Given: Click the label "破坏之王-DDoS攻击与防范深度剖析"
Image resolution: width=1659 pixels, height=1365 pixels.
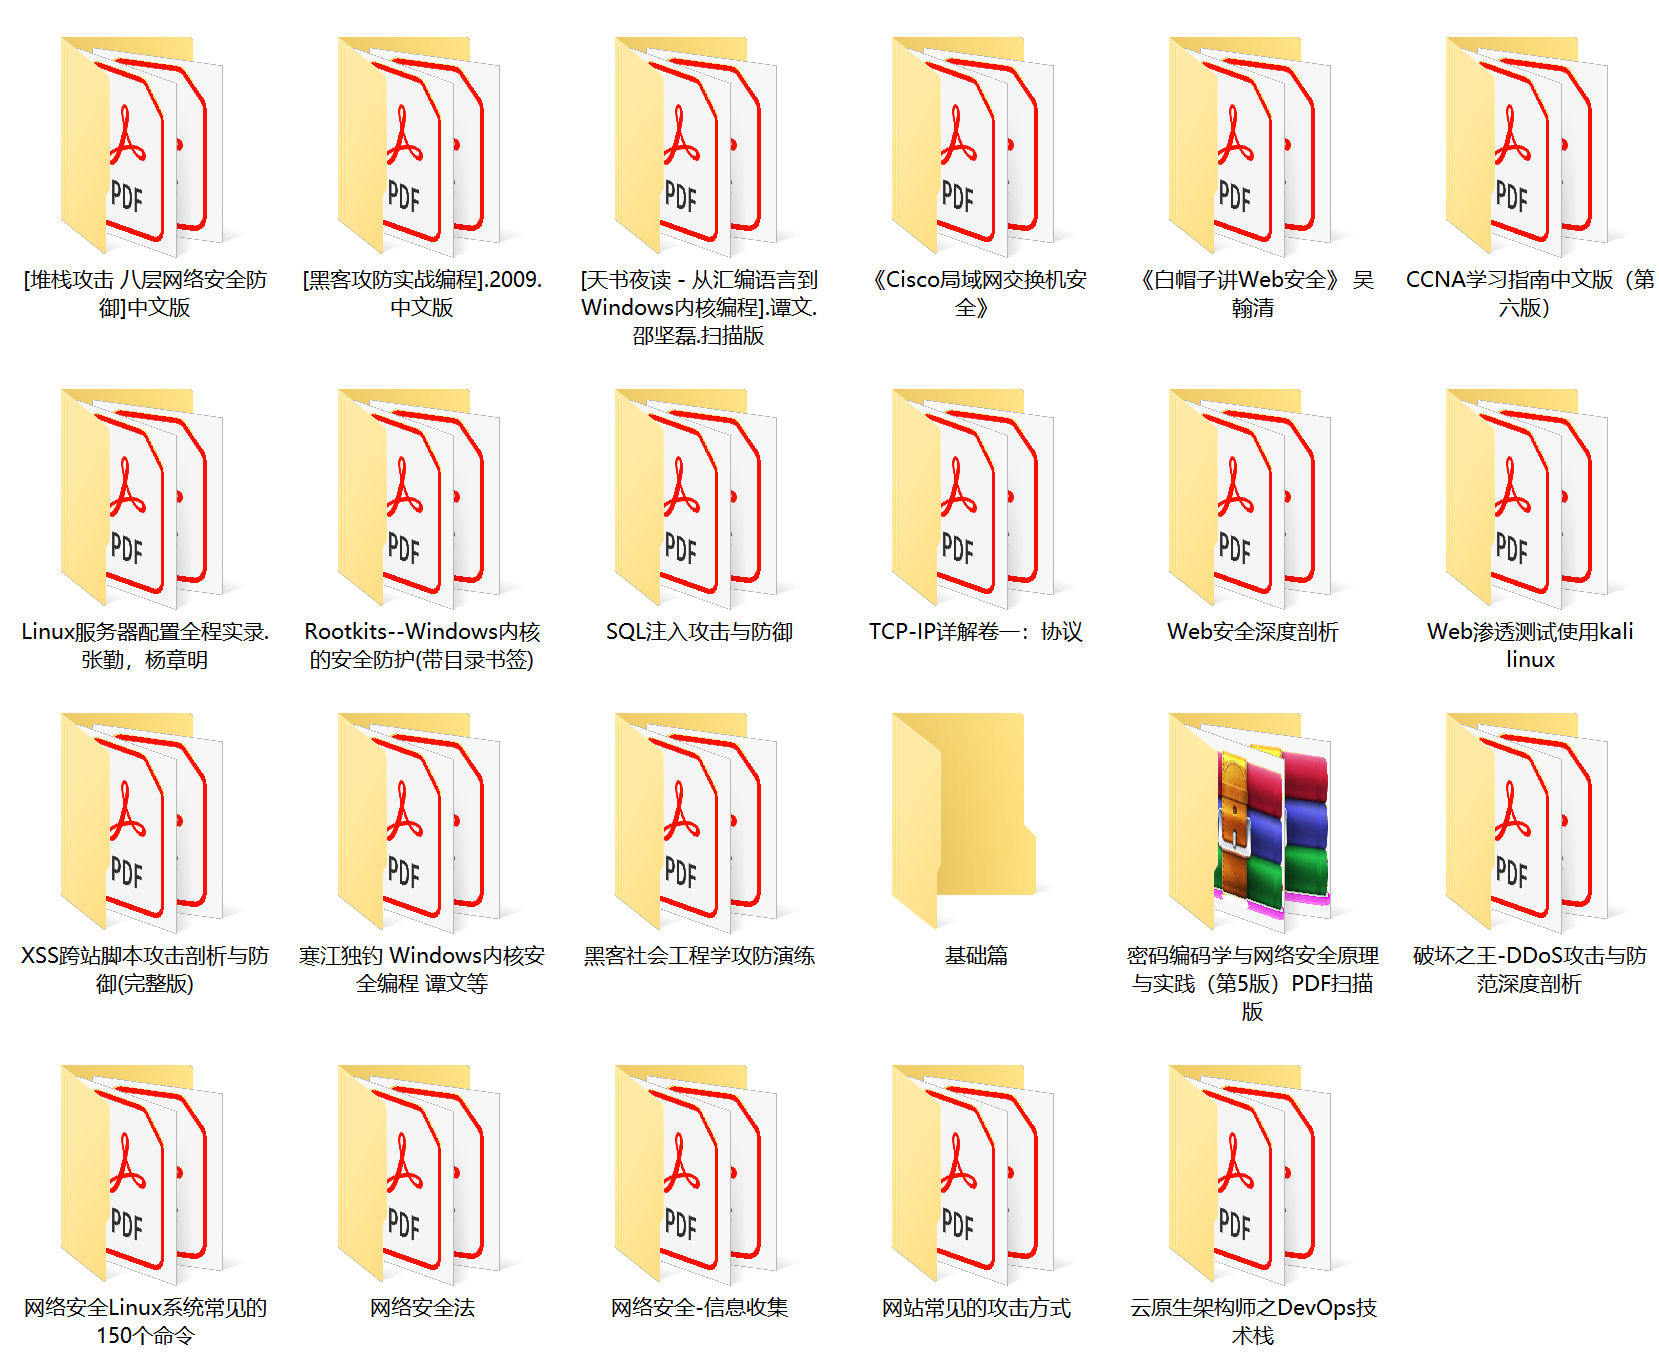Looking at the screenshot, I should pyautogui.click(x=1530, y=970).
